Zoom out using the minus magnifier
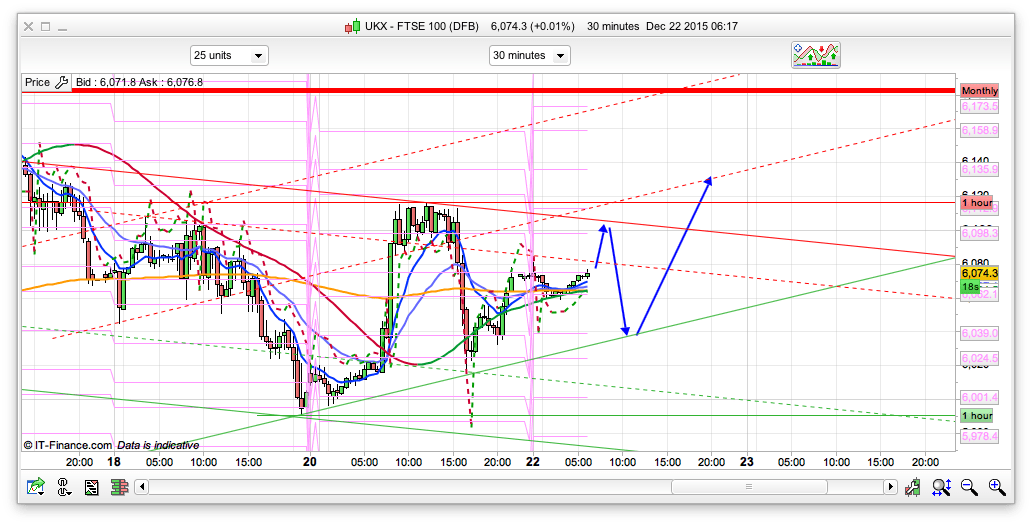The height and width of the screenshot is (525, 1032). pos(969,487)
